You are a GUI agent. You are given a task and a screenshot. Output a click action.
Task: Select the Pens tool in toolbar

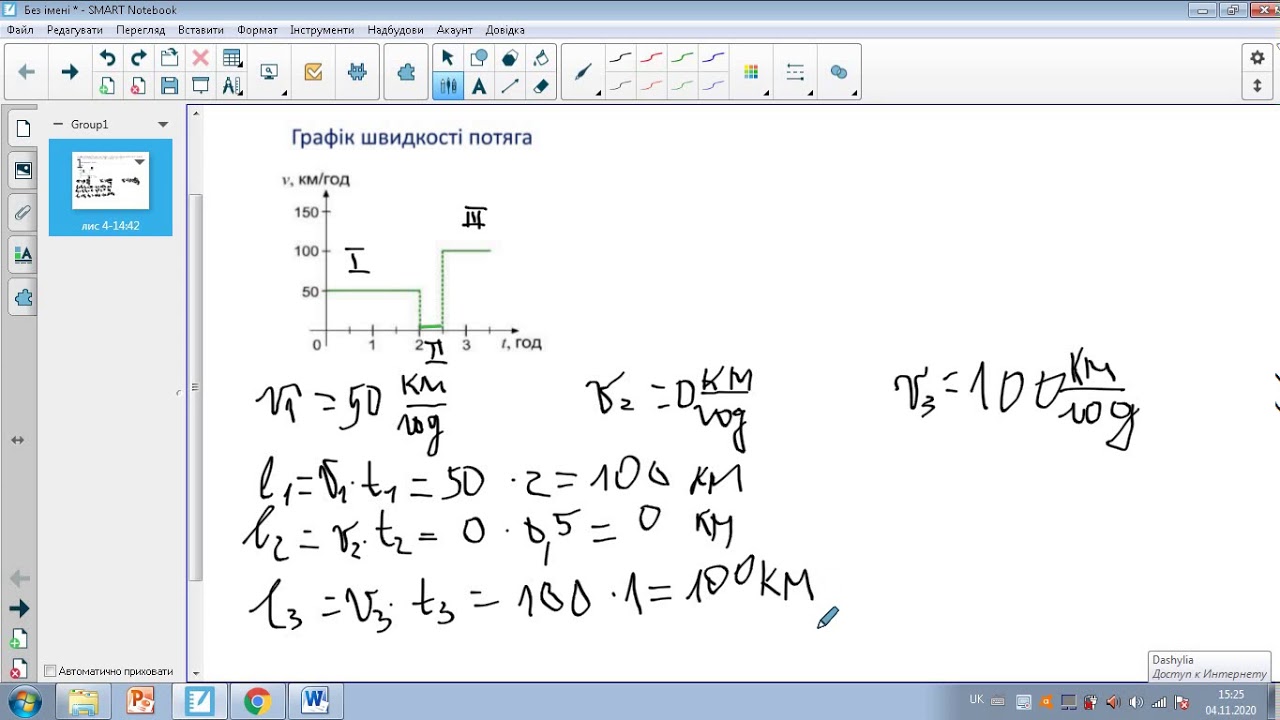coord(447,86)
